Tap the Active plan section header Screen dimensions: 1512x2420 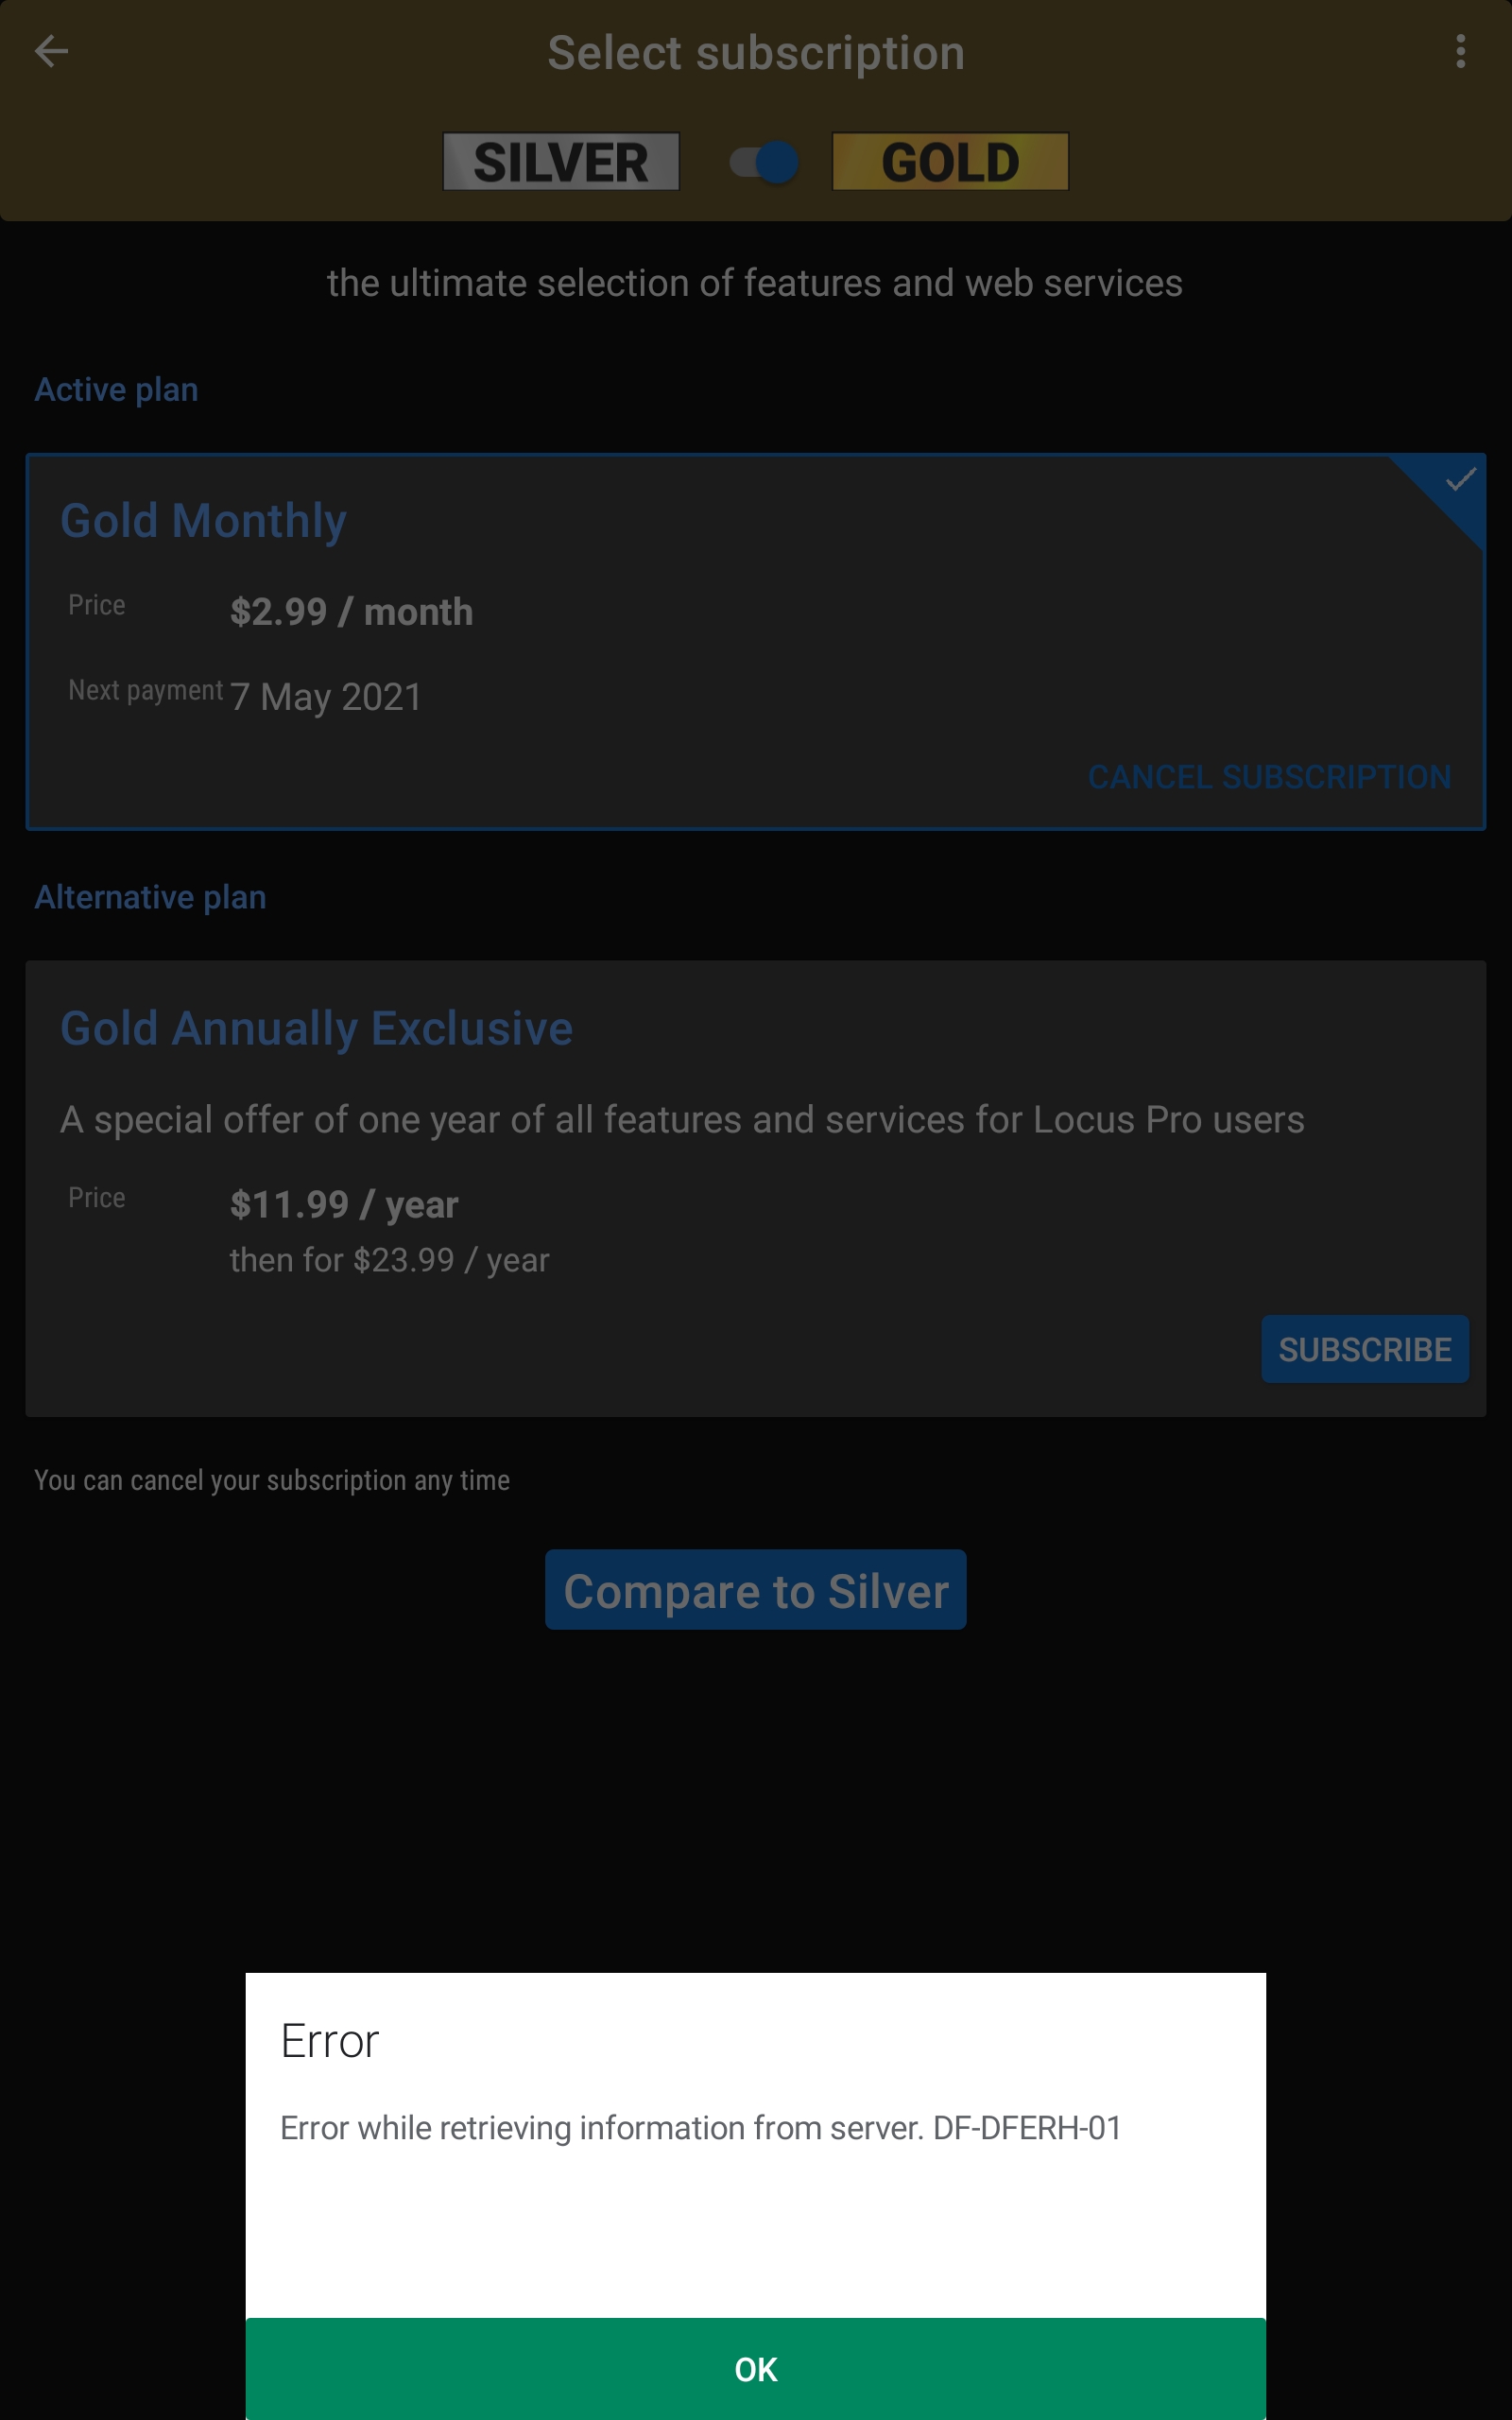click(116, 390)
